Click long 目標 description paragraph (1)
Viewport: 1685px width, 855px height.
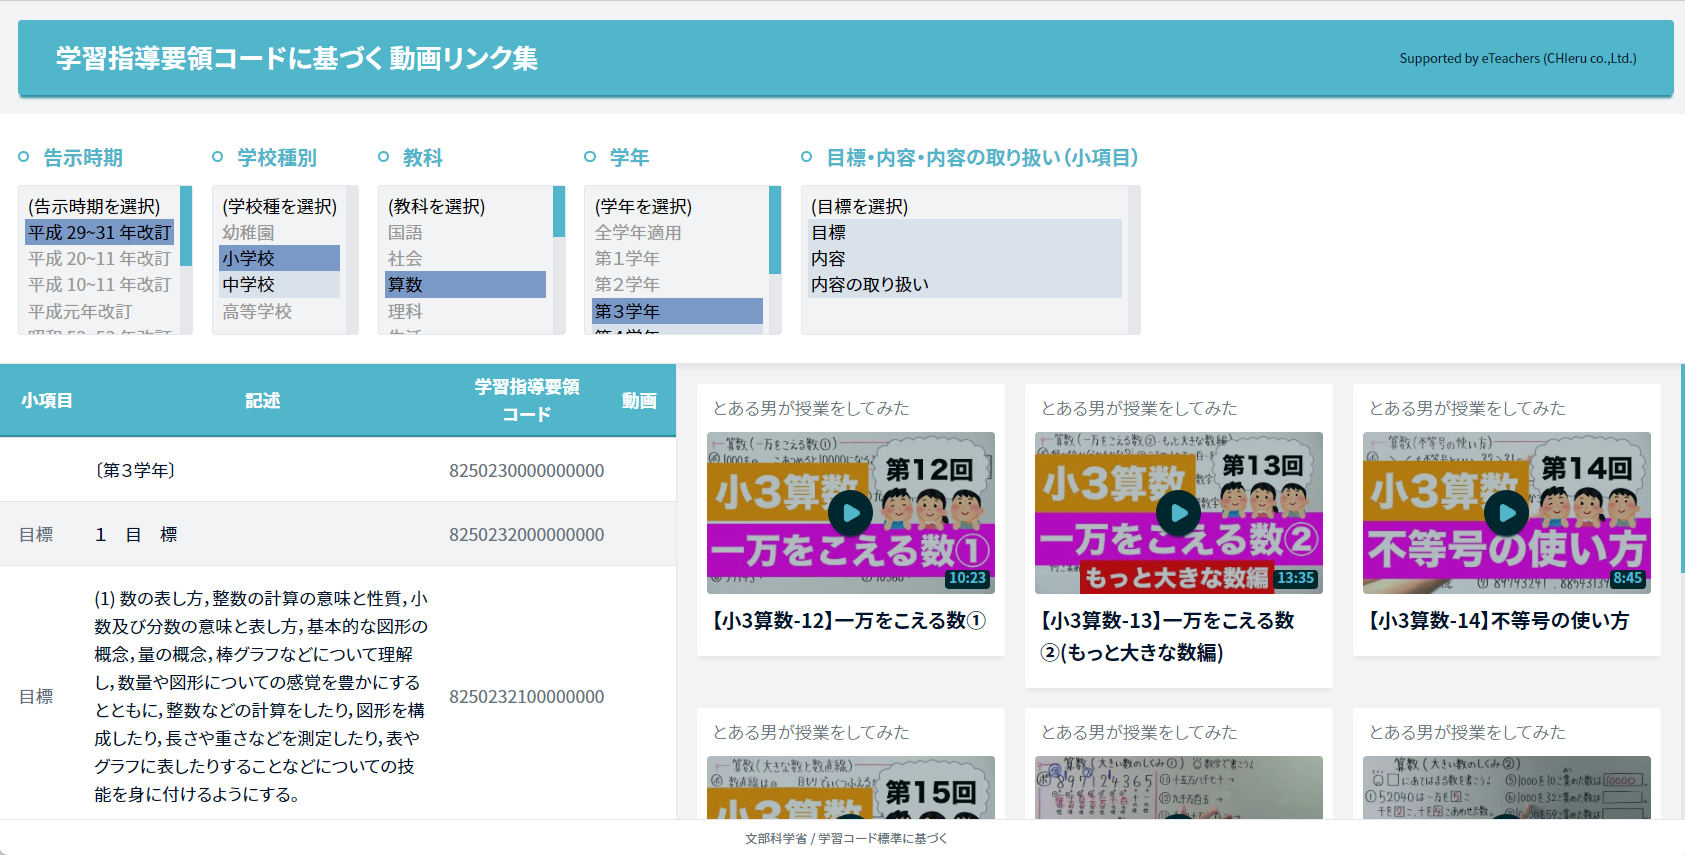[x=262, y=696]
